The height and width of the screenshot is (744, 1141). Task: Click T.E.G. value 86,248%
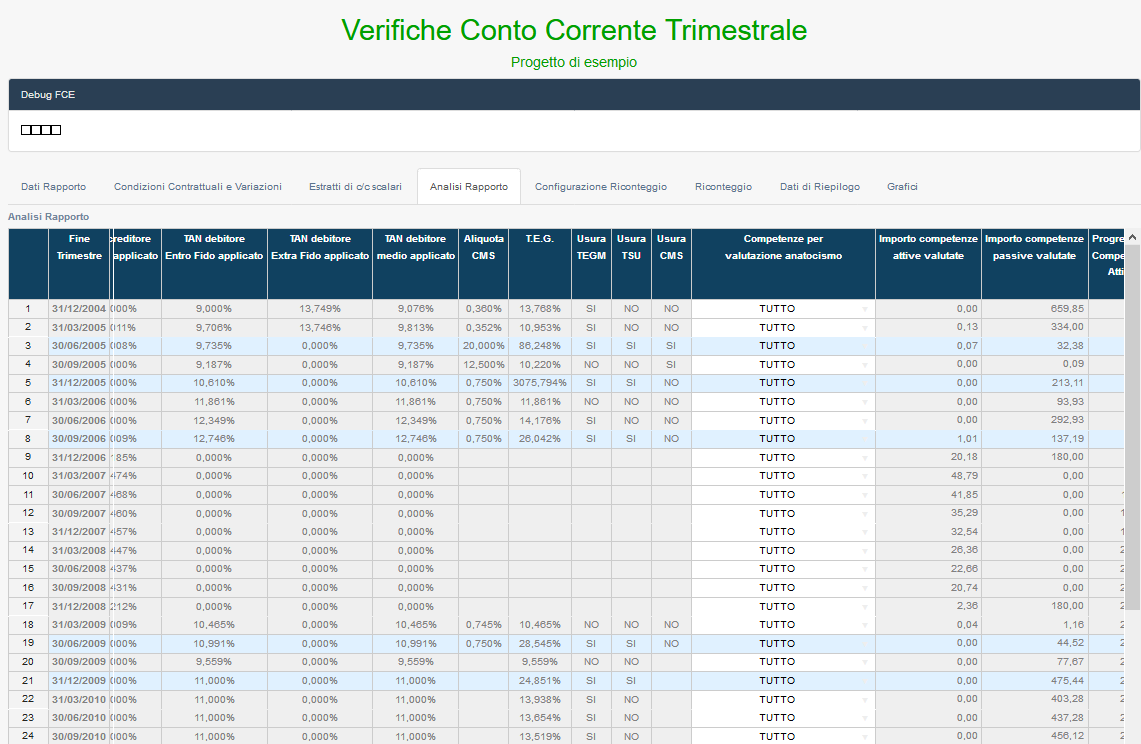tap(540, 346)
